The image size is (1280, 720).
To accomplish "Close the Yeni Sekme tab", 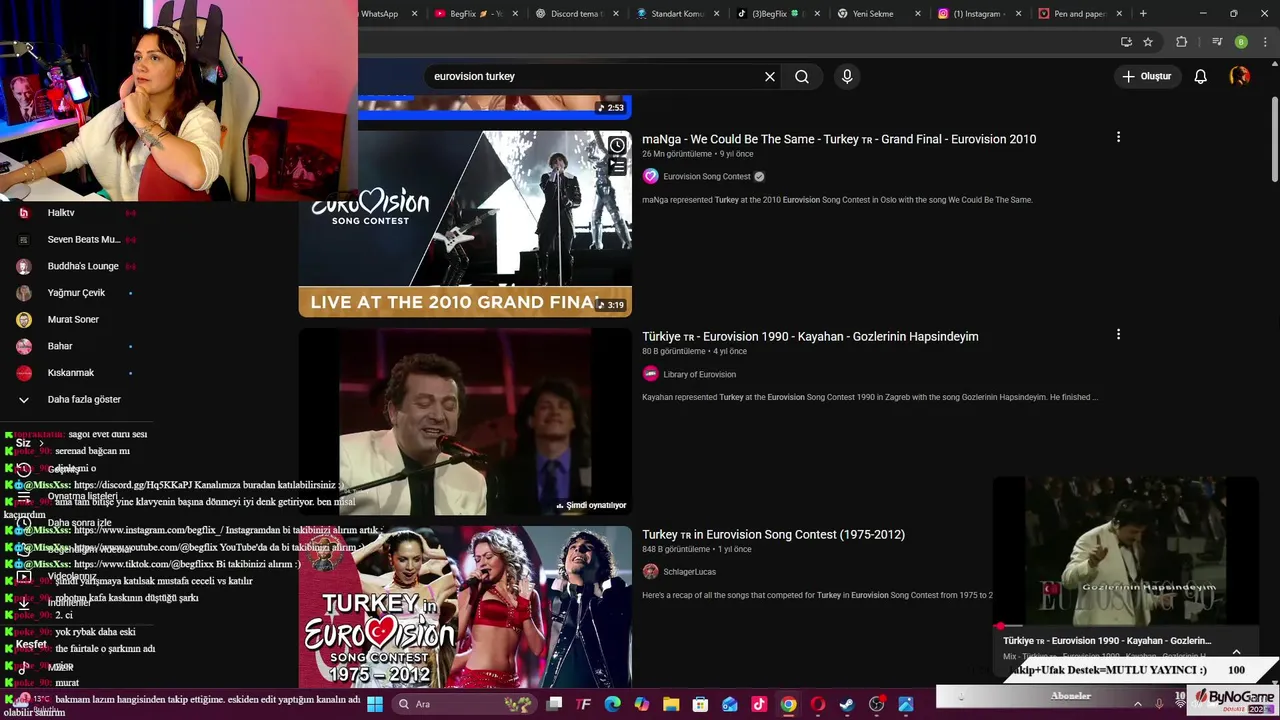I will tap(917, 14).
